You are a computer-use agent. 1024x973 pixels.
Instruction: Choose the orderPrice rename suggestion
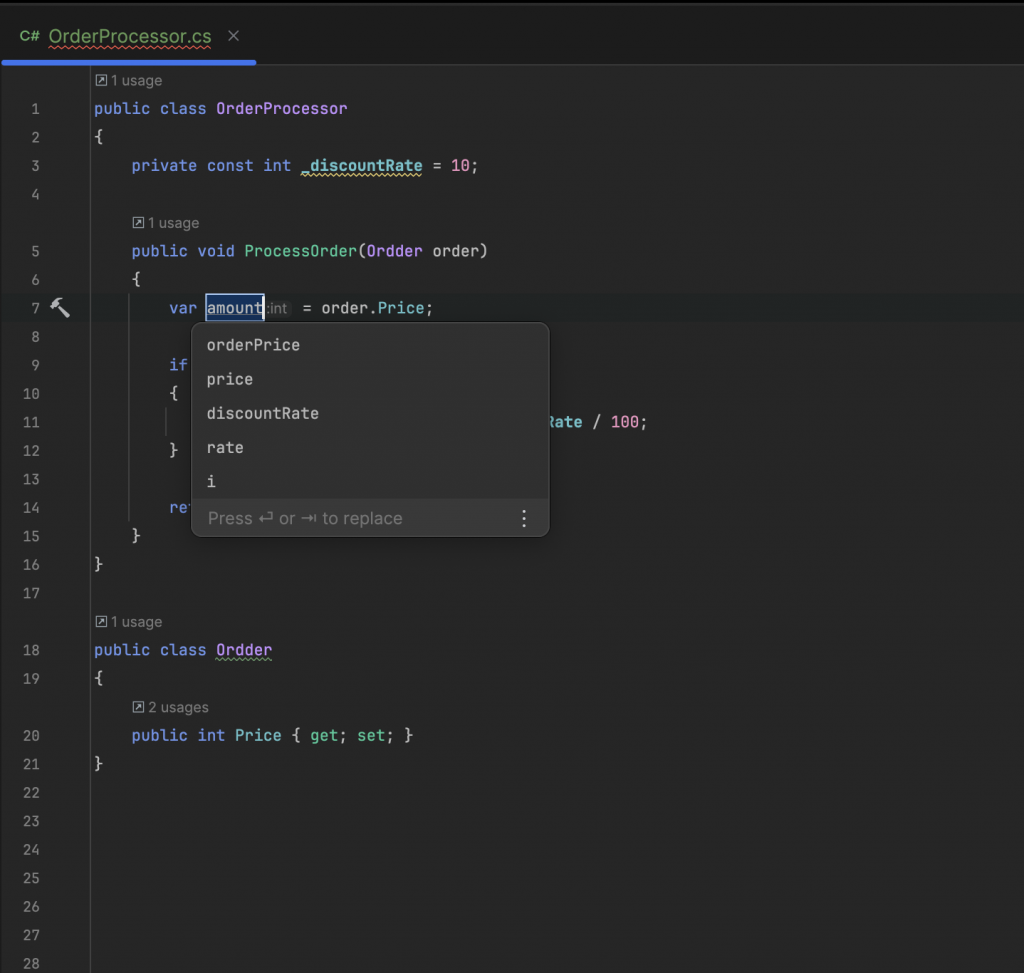(x=370, y=345)
